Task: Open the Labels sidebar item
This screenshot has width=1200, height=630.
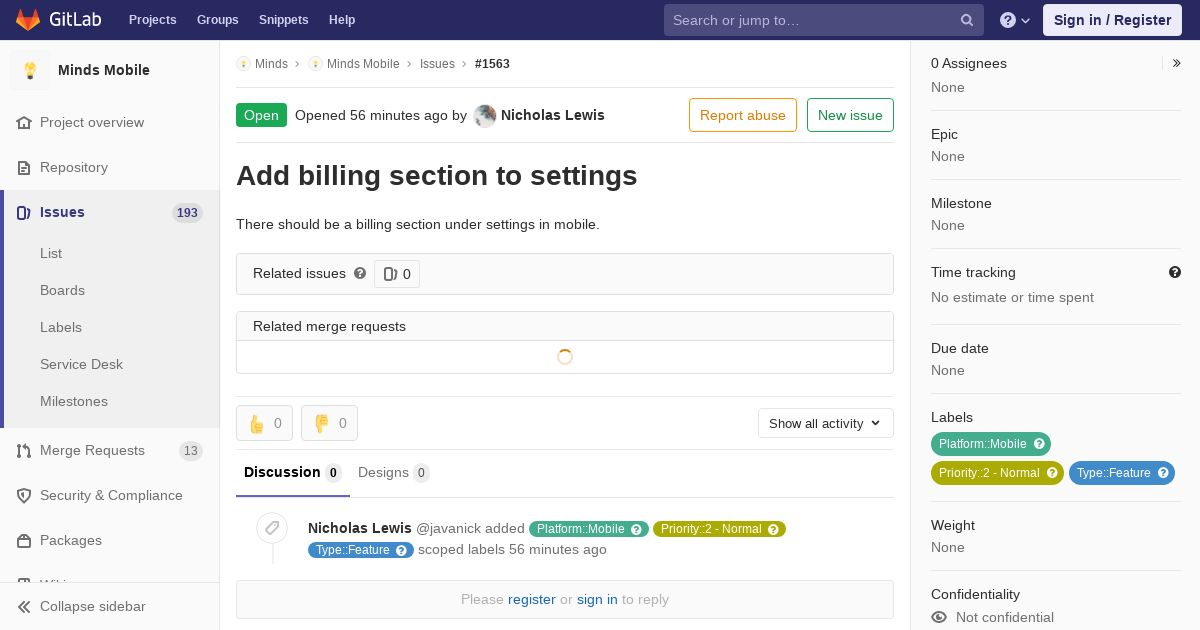Action: [x=61, y=328]
